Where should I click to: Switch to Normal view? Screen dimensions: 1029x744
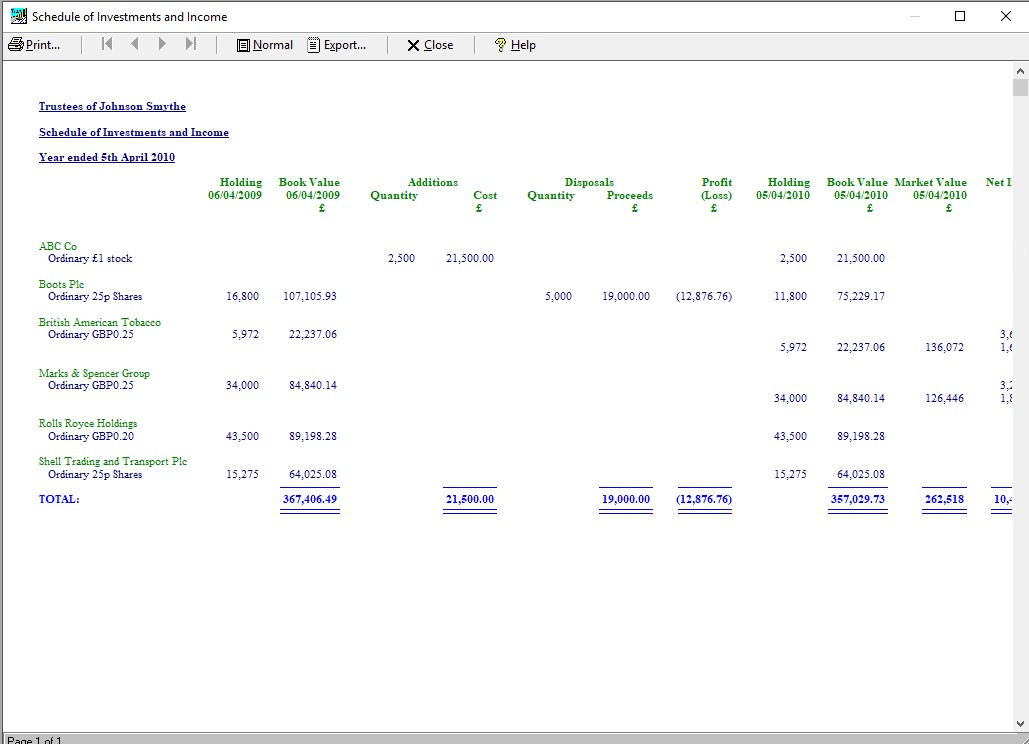pyautogui.click(x=264, y=45)
